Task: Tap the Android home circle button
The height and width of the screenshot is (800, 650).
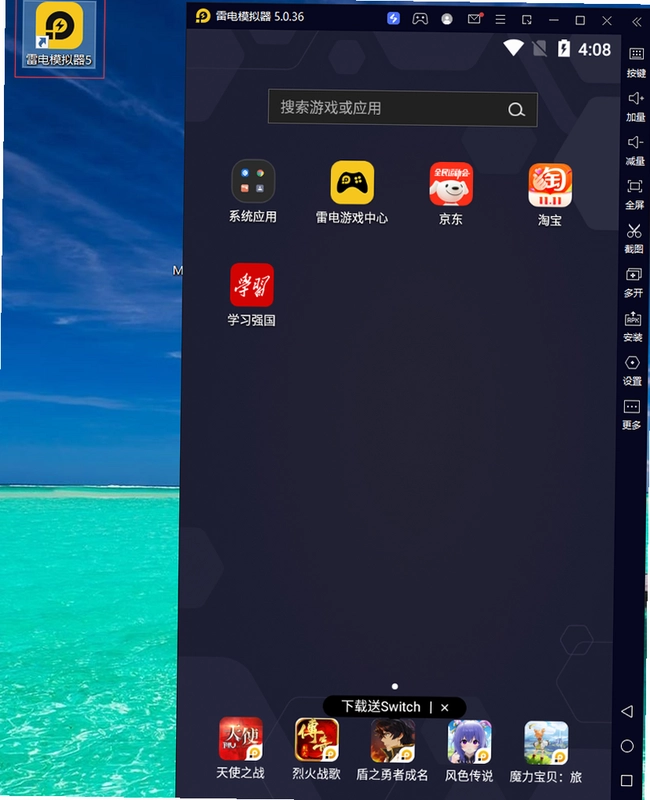Action: click(627, 746)
